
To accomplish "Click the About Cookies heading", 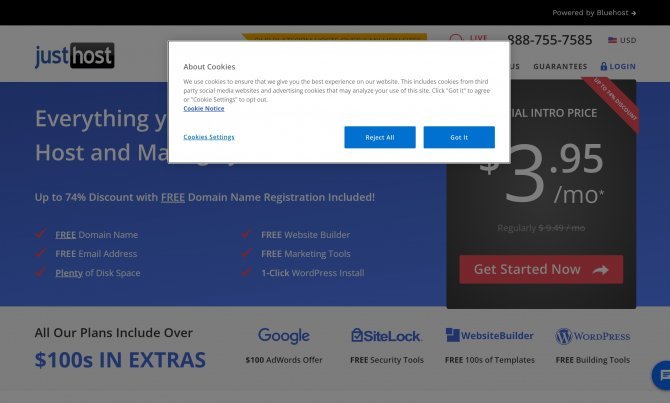I will (209, 67).
